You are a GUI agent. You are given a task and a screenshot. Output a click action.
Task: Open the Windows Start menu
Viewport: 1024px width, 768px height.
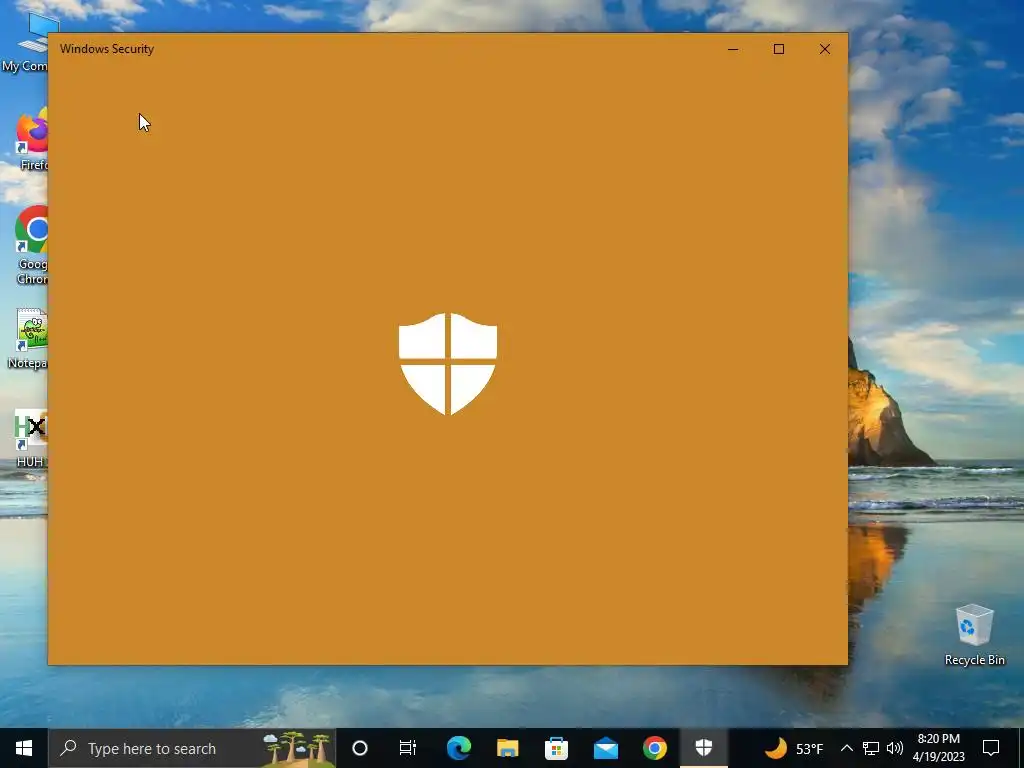[x=24, y=748]
